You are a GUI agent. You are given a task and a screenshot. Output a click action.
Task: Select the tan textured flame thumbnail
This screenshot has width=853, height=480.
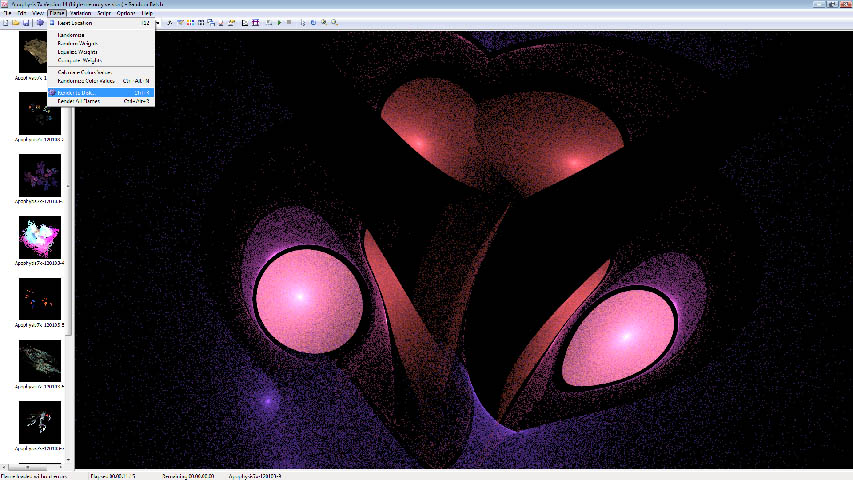pos(33,52)
